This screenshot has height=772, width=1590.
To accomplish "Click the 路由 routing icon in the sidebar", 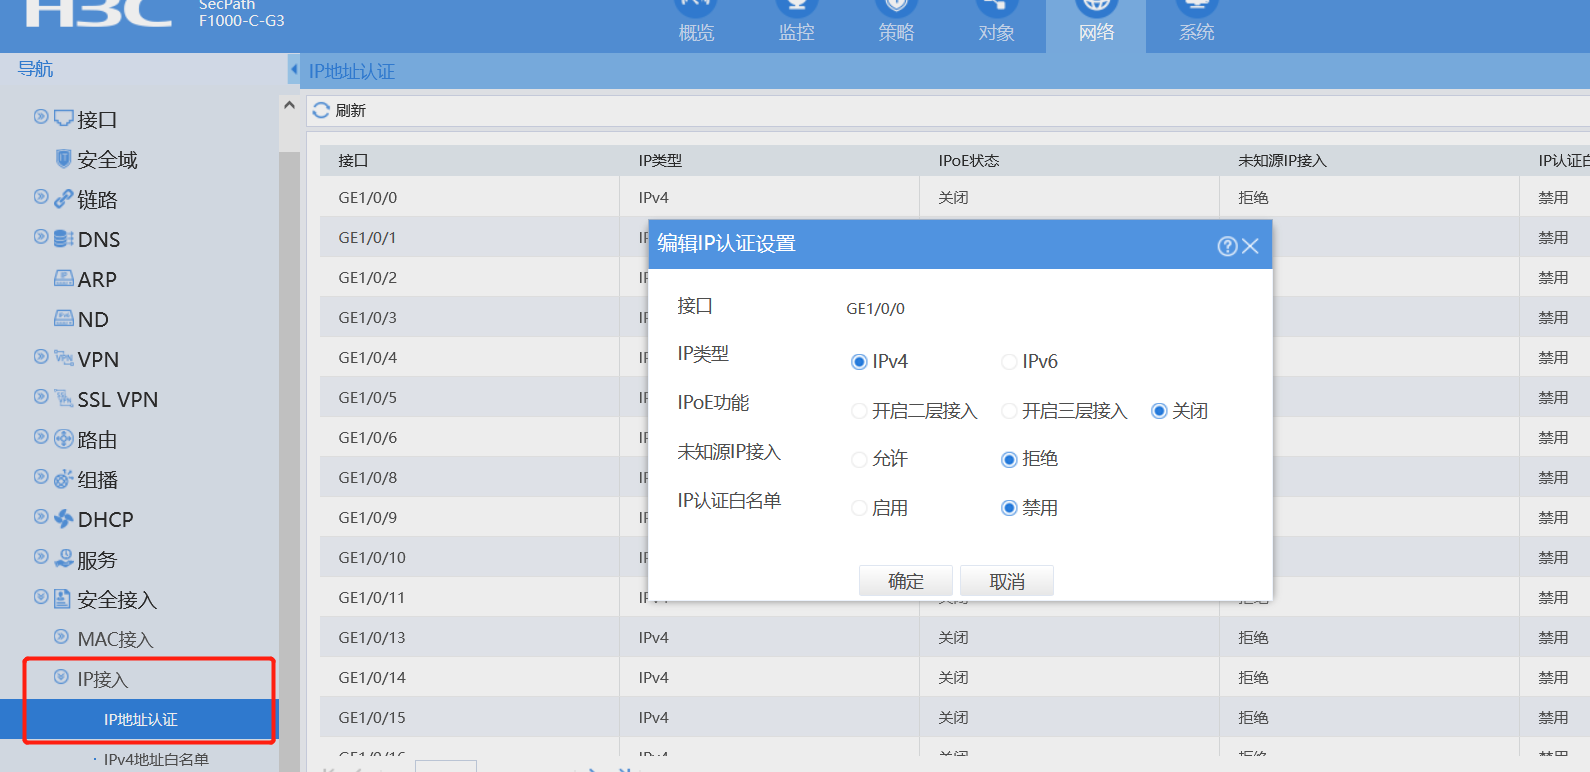I will point(63,439).
